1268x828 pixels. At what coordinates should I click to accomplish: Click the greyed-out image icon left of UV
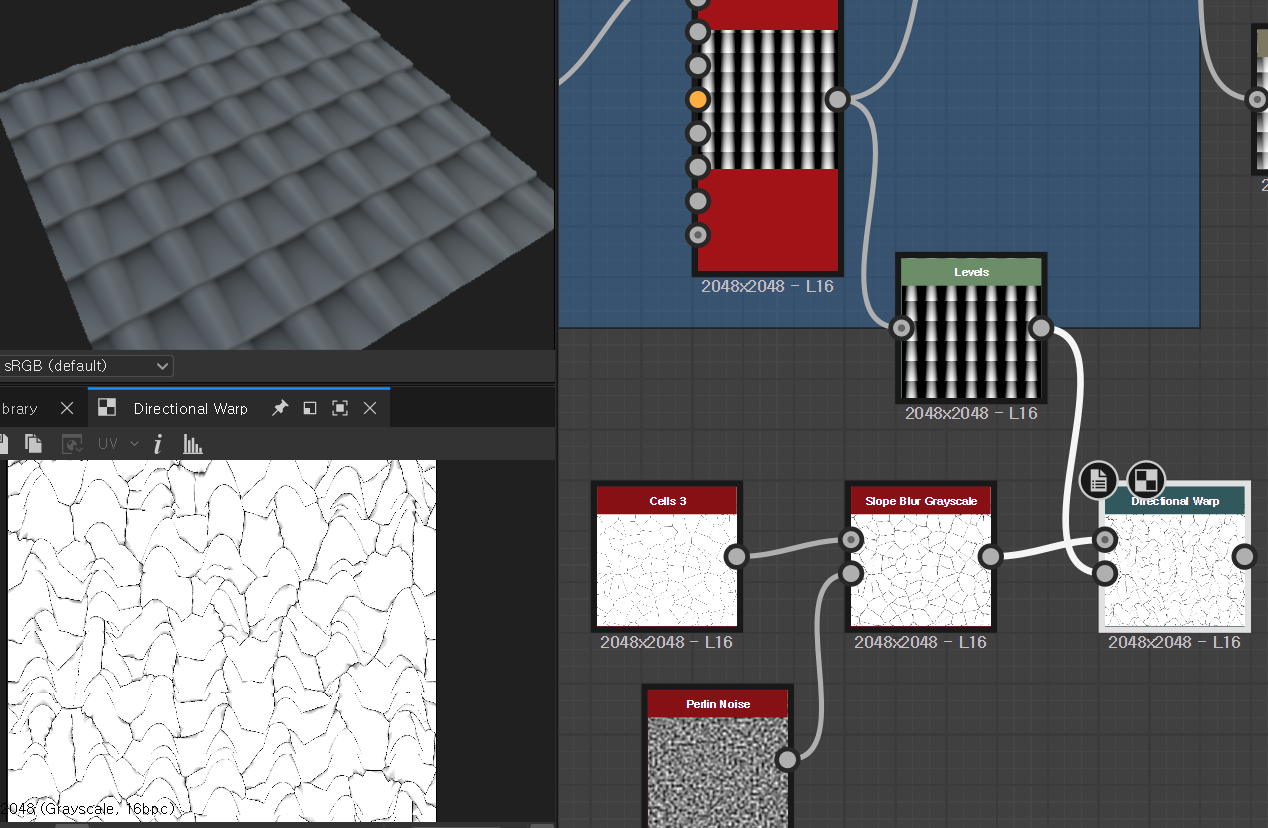pos(72,444)
